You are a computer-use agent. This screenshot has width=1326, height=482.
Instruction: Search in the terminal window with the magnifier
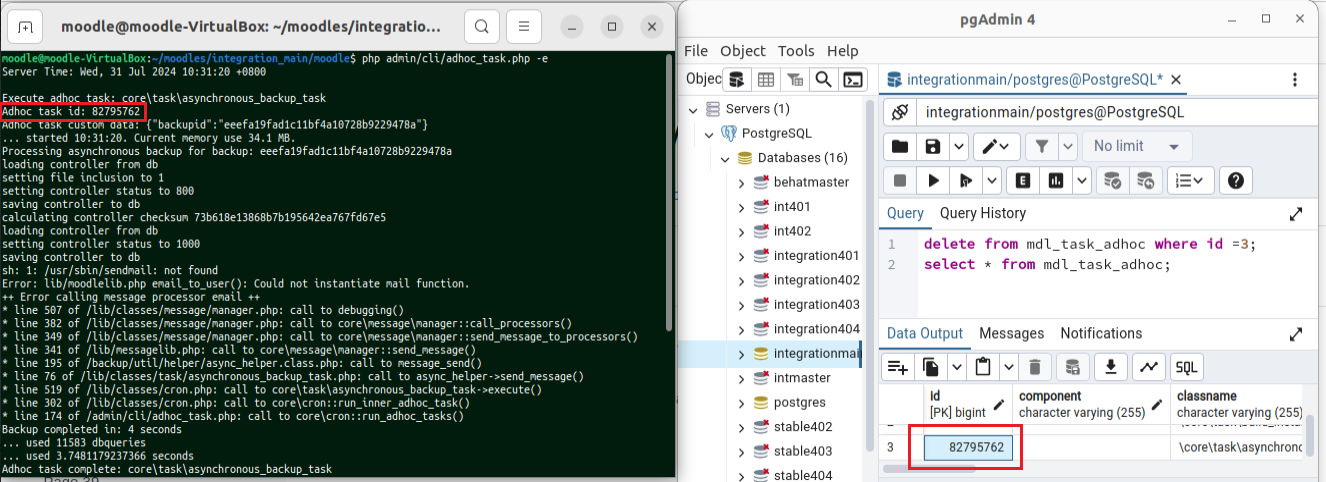(482, 27)
